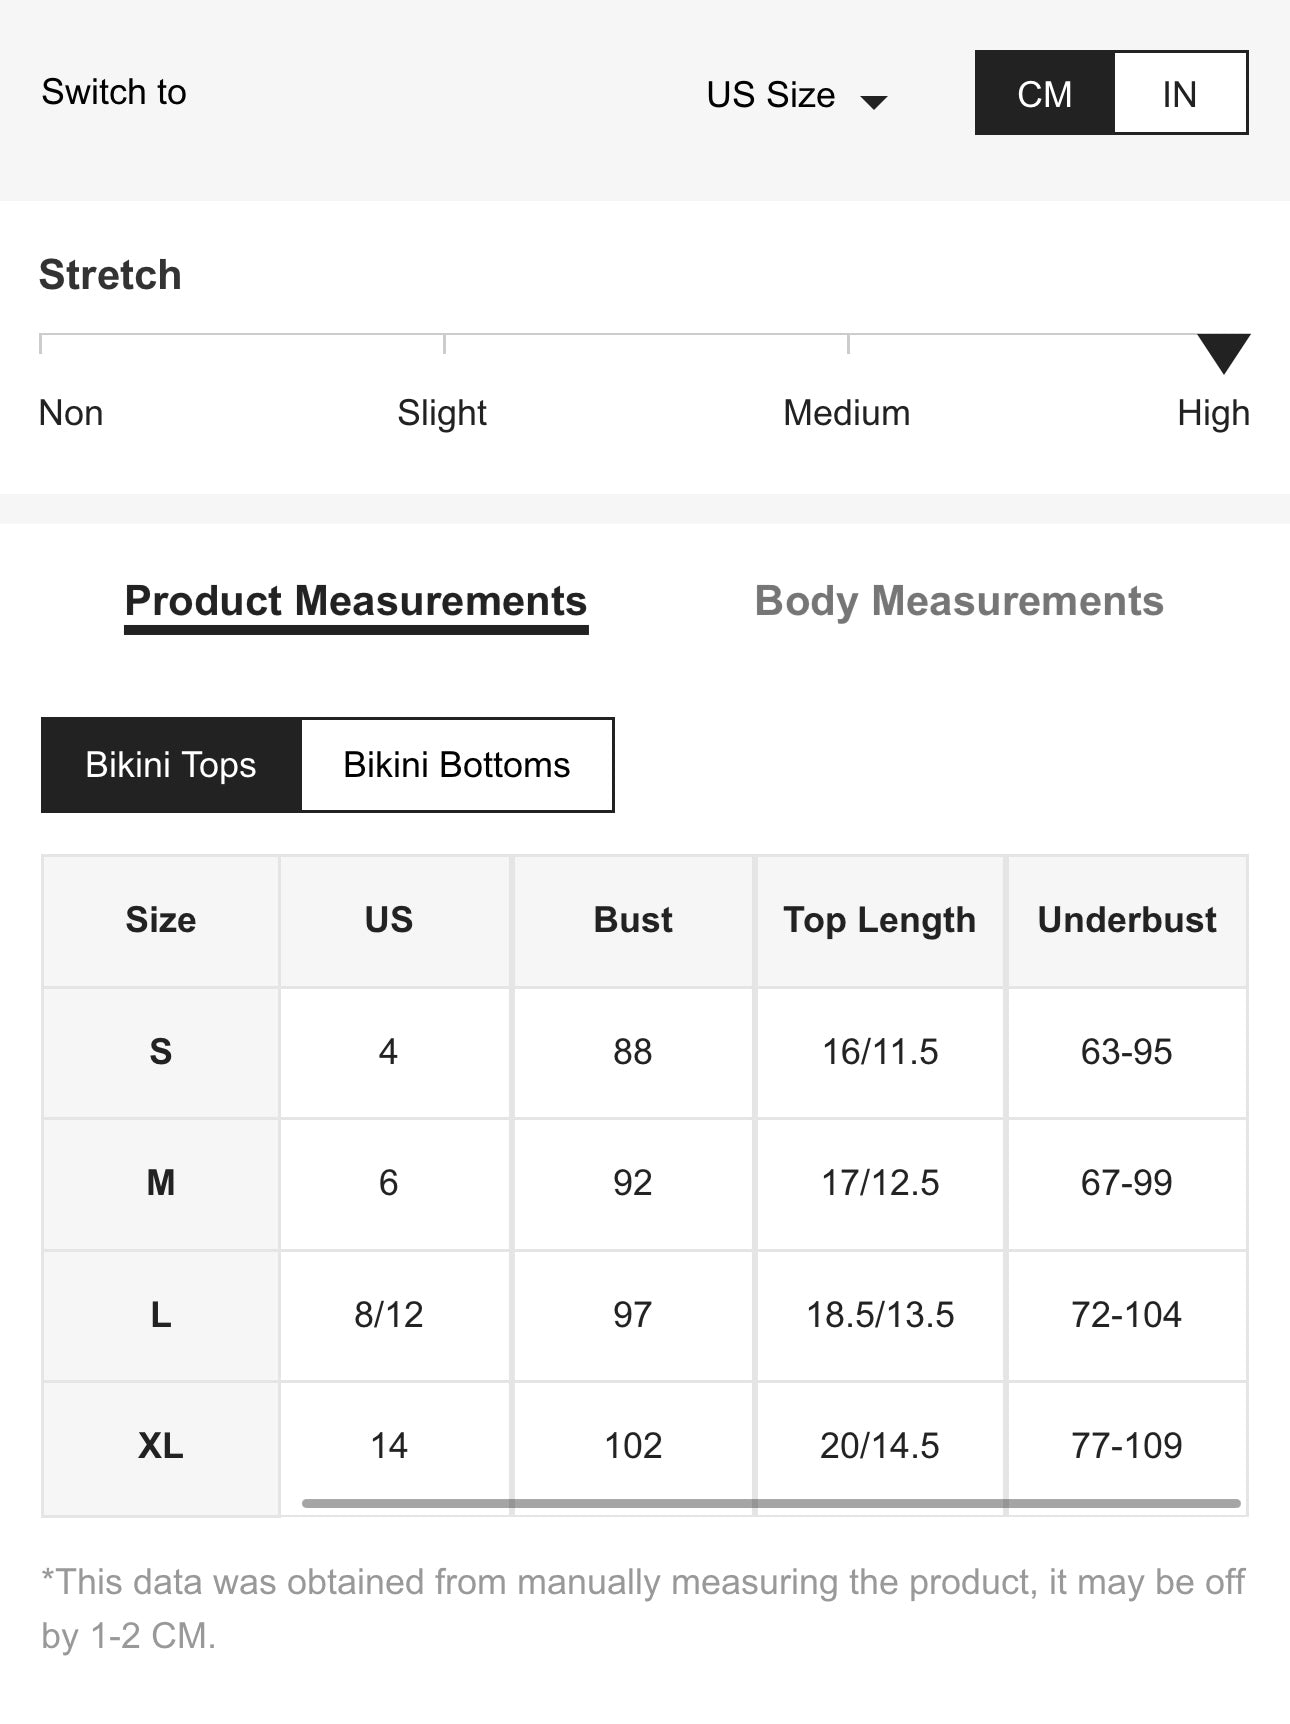1290x1724 pixels.
Task: Click the table's horizontal scrollbar
Action: (x=770, y=1502)
